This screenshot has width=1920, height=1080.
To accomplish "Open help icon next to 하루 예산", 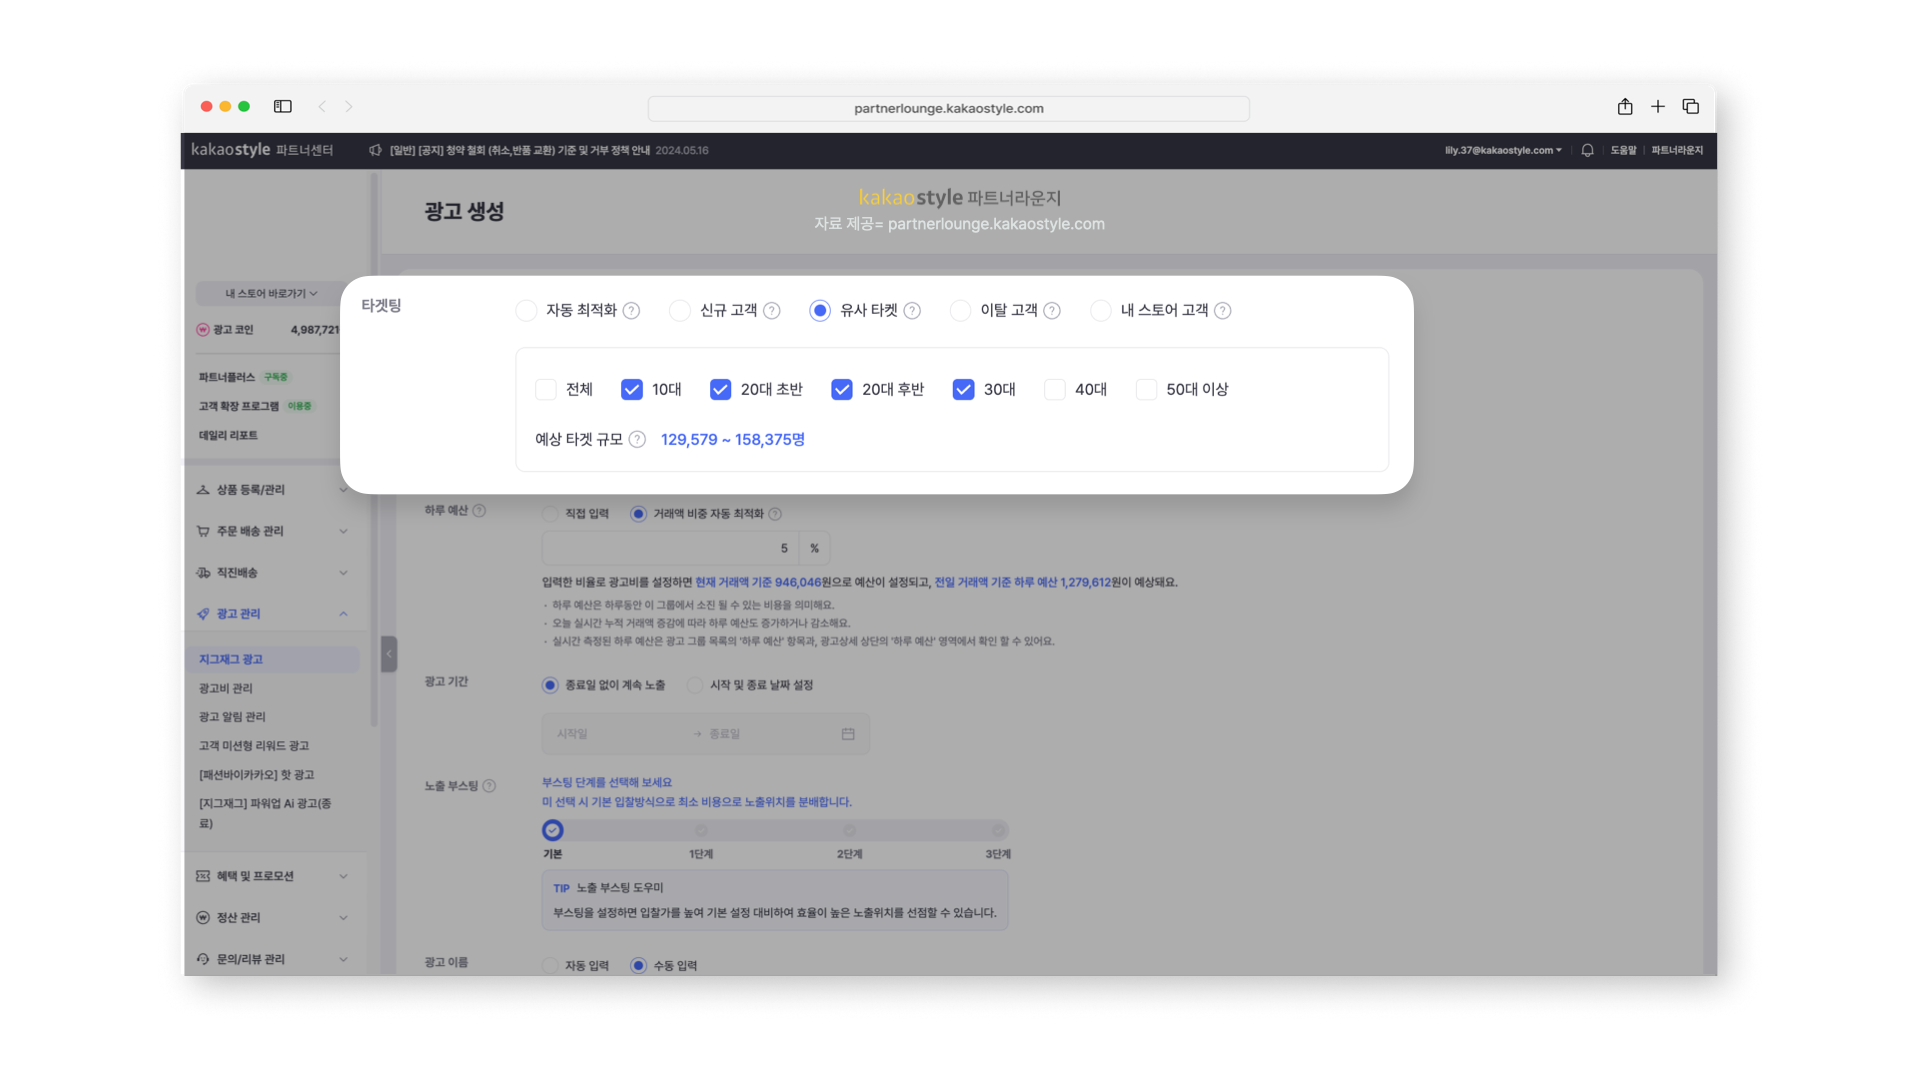I will click(479, 511).
